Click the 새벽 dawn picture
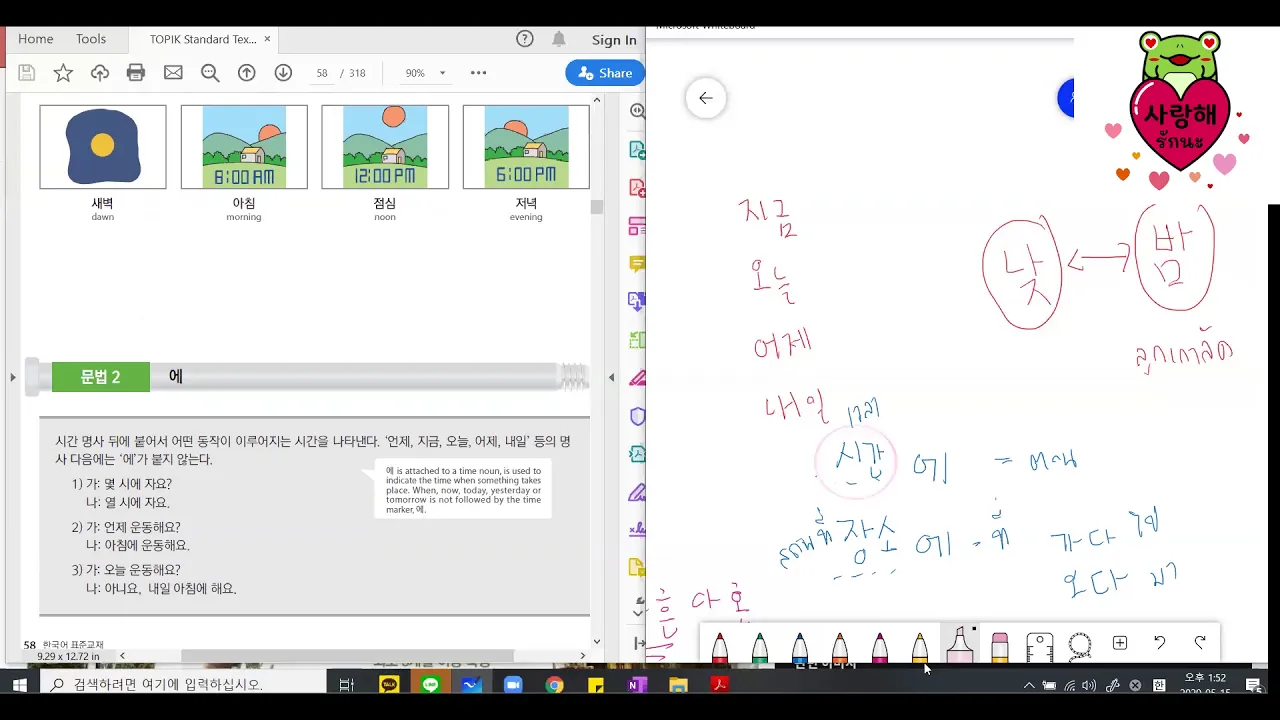 pyautogui.click(x=103, y=147)
